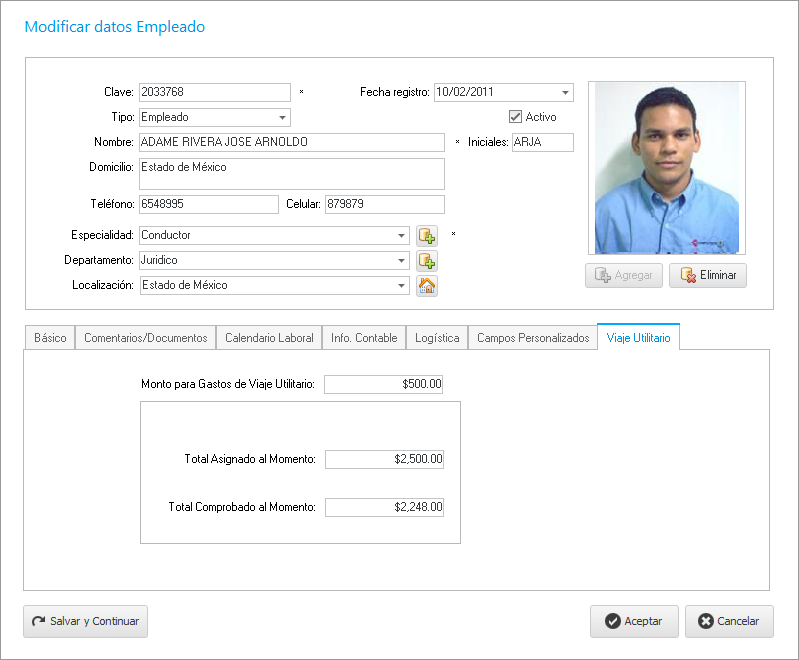Open the Localización dropdown
The height and width of the screenshot is (660, 799).
[401, 286]
